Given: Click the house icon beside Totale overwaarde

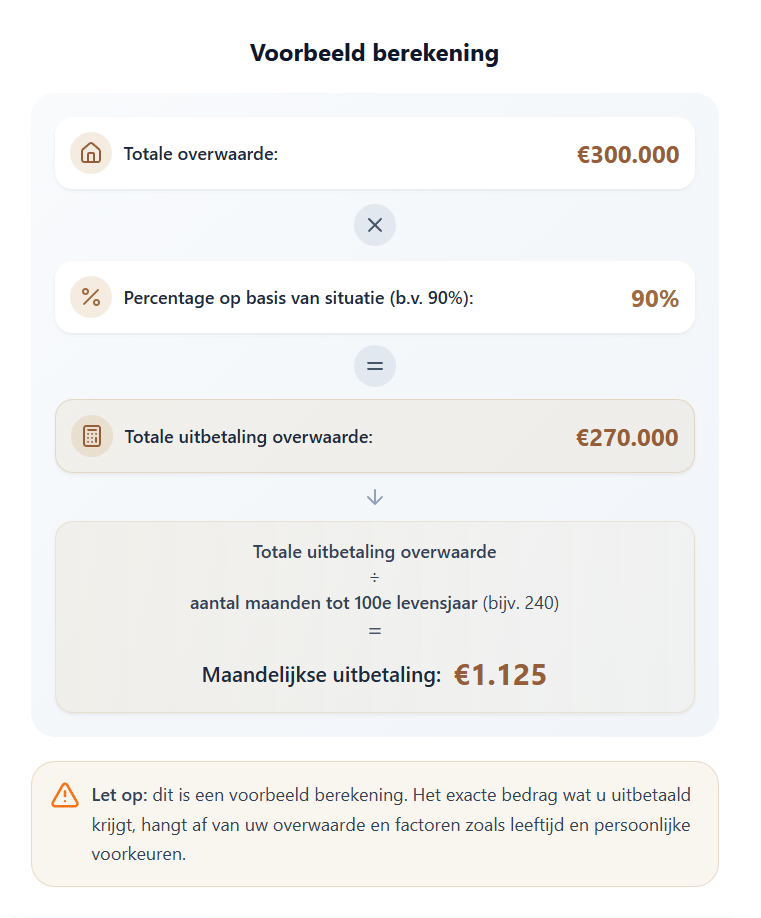Looking at the screenshot, I should (91, 154).
